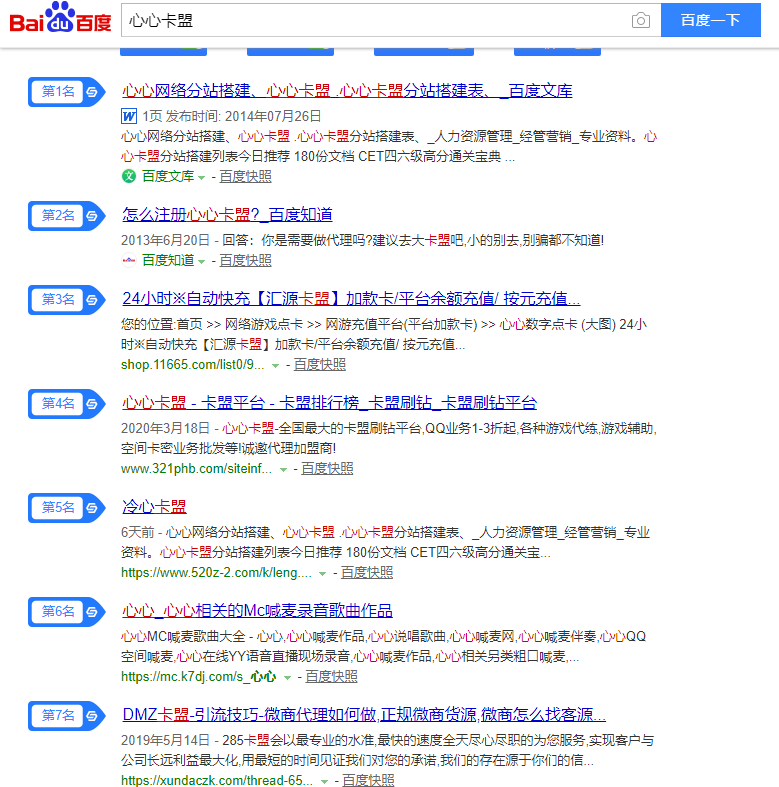Open result 心心卡盟 - 卡盟平台 - 卡盟排行榜
This screenshot has height=787, width=779.
(329, 403)
